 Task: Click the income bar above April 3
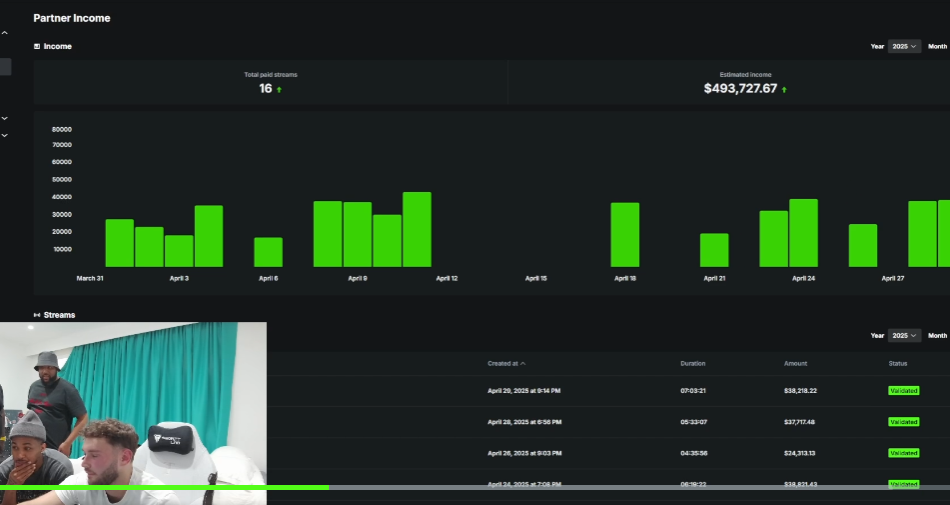[x=179, y=251]
